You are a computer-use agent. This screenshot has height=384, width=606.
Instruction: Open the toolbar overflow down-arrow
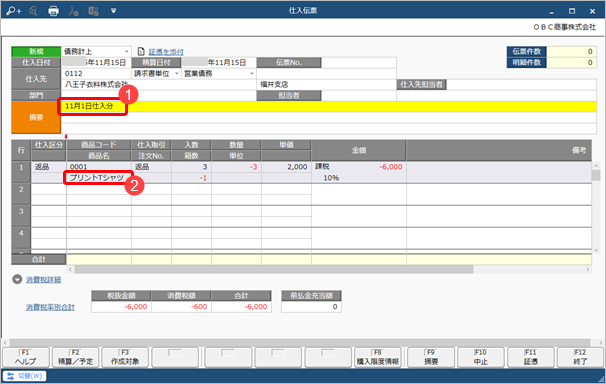click(x=113, y=11)
